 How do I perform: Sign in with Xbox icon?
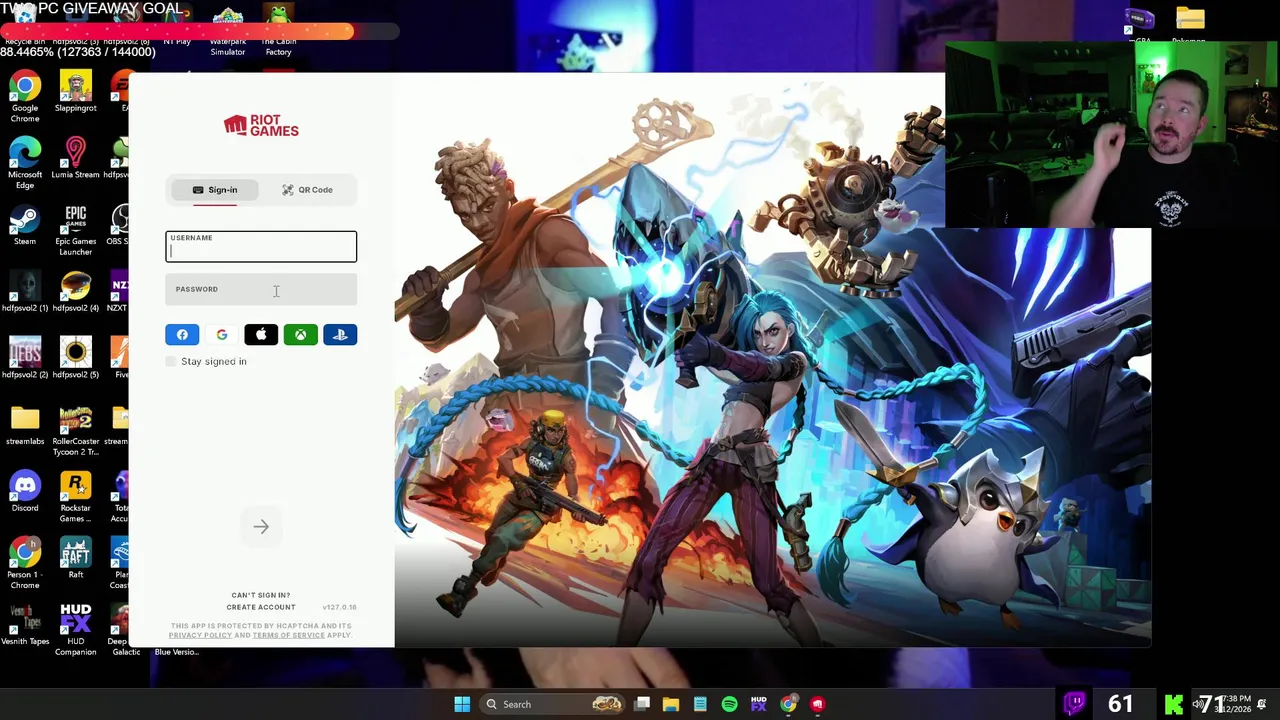coord(301,335)
